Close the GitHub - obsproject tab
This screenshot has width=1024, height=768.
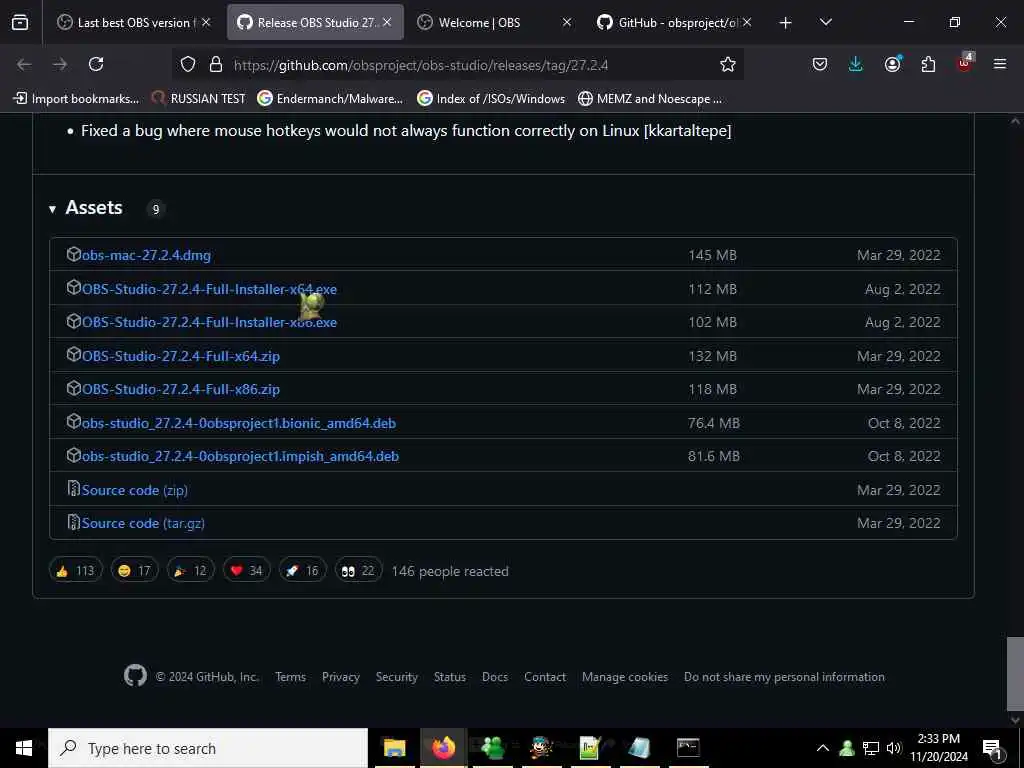tap(747, 22)
